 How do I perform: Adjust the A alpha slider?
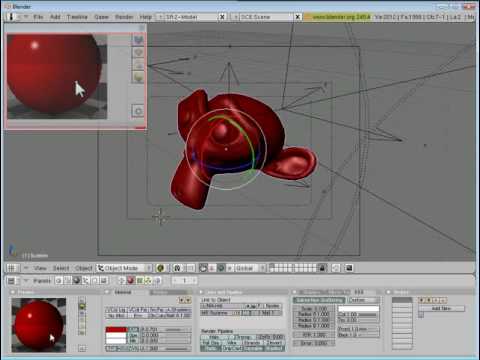165,349
